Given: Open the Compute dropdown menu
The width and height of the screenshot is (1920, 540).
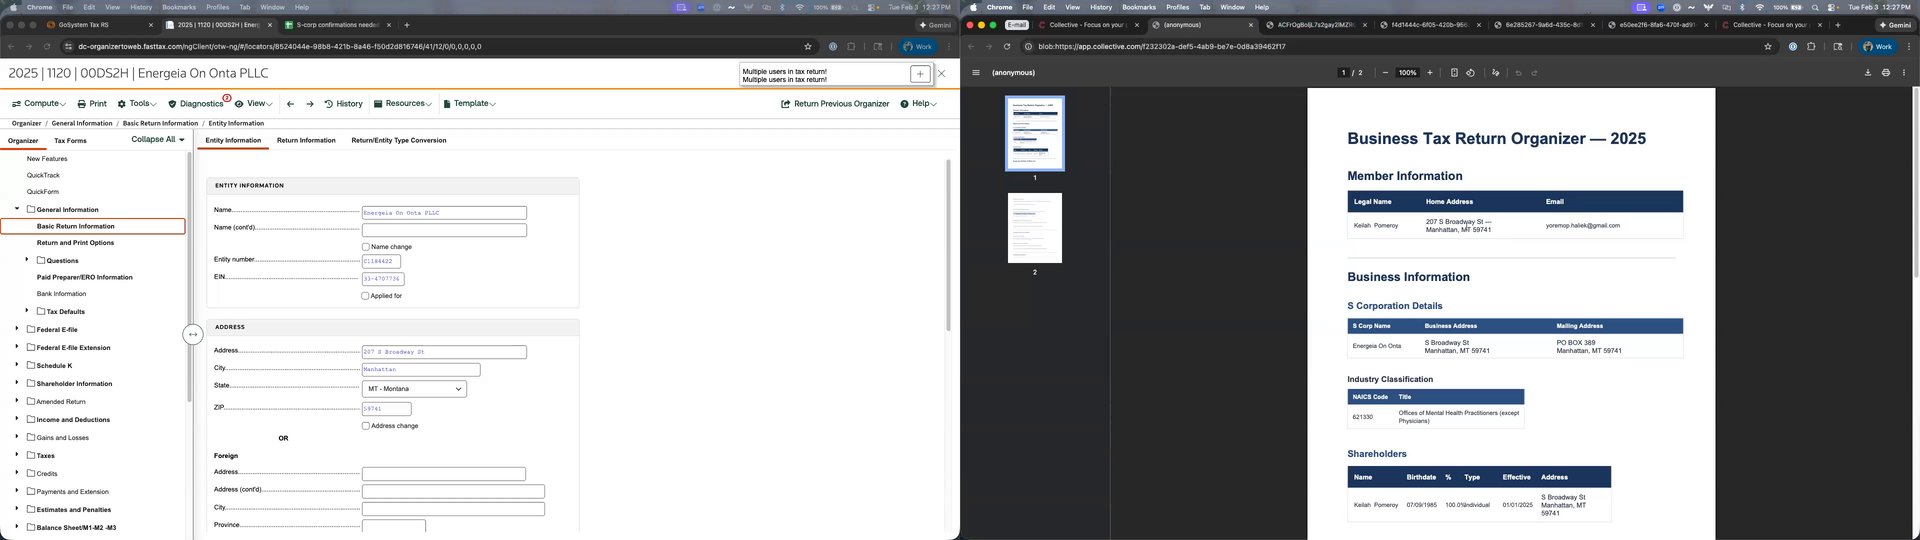Looking at the screenshot, I should pos(39,104).
